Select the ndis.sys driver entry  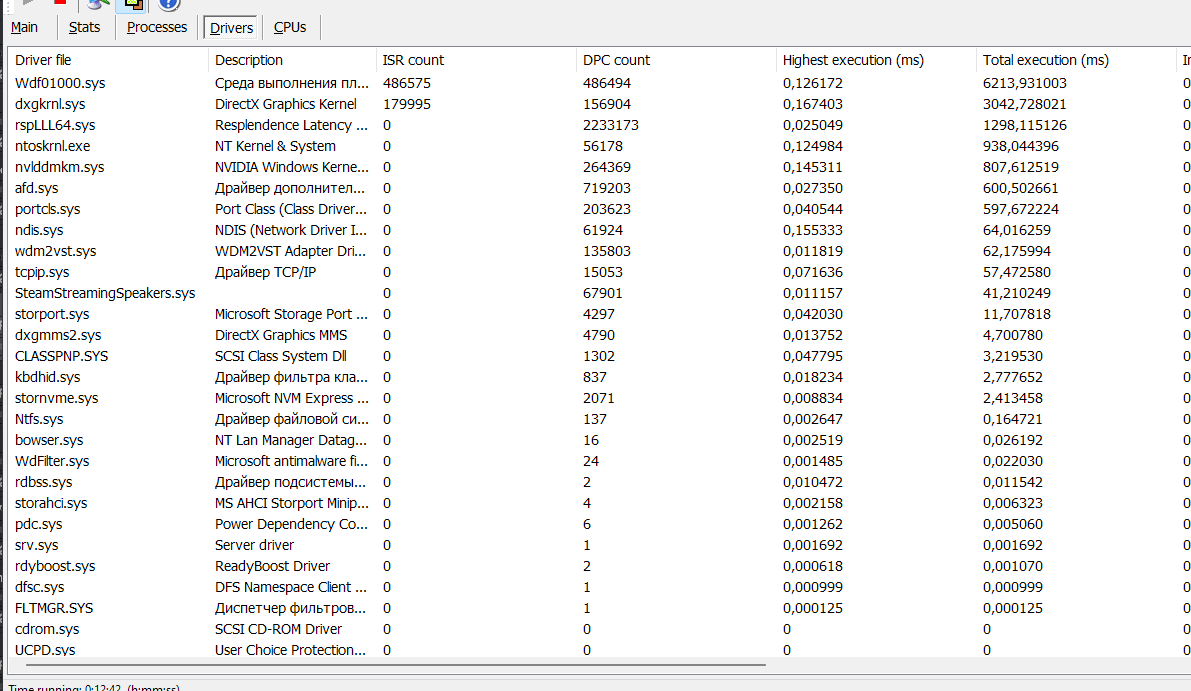point(39,230)
